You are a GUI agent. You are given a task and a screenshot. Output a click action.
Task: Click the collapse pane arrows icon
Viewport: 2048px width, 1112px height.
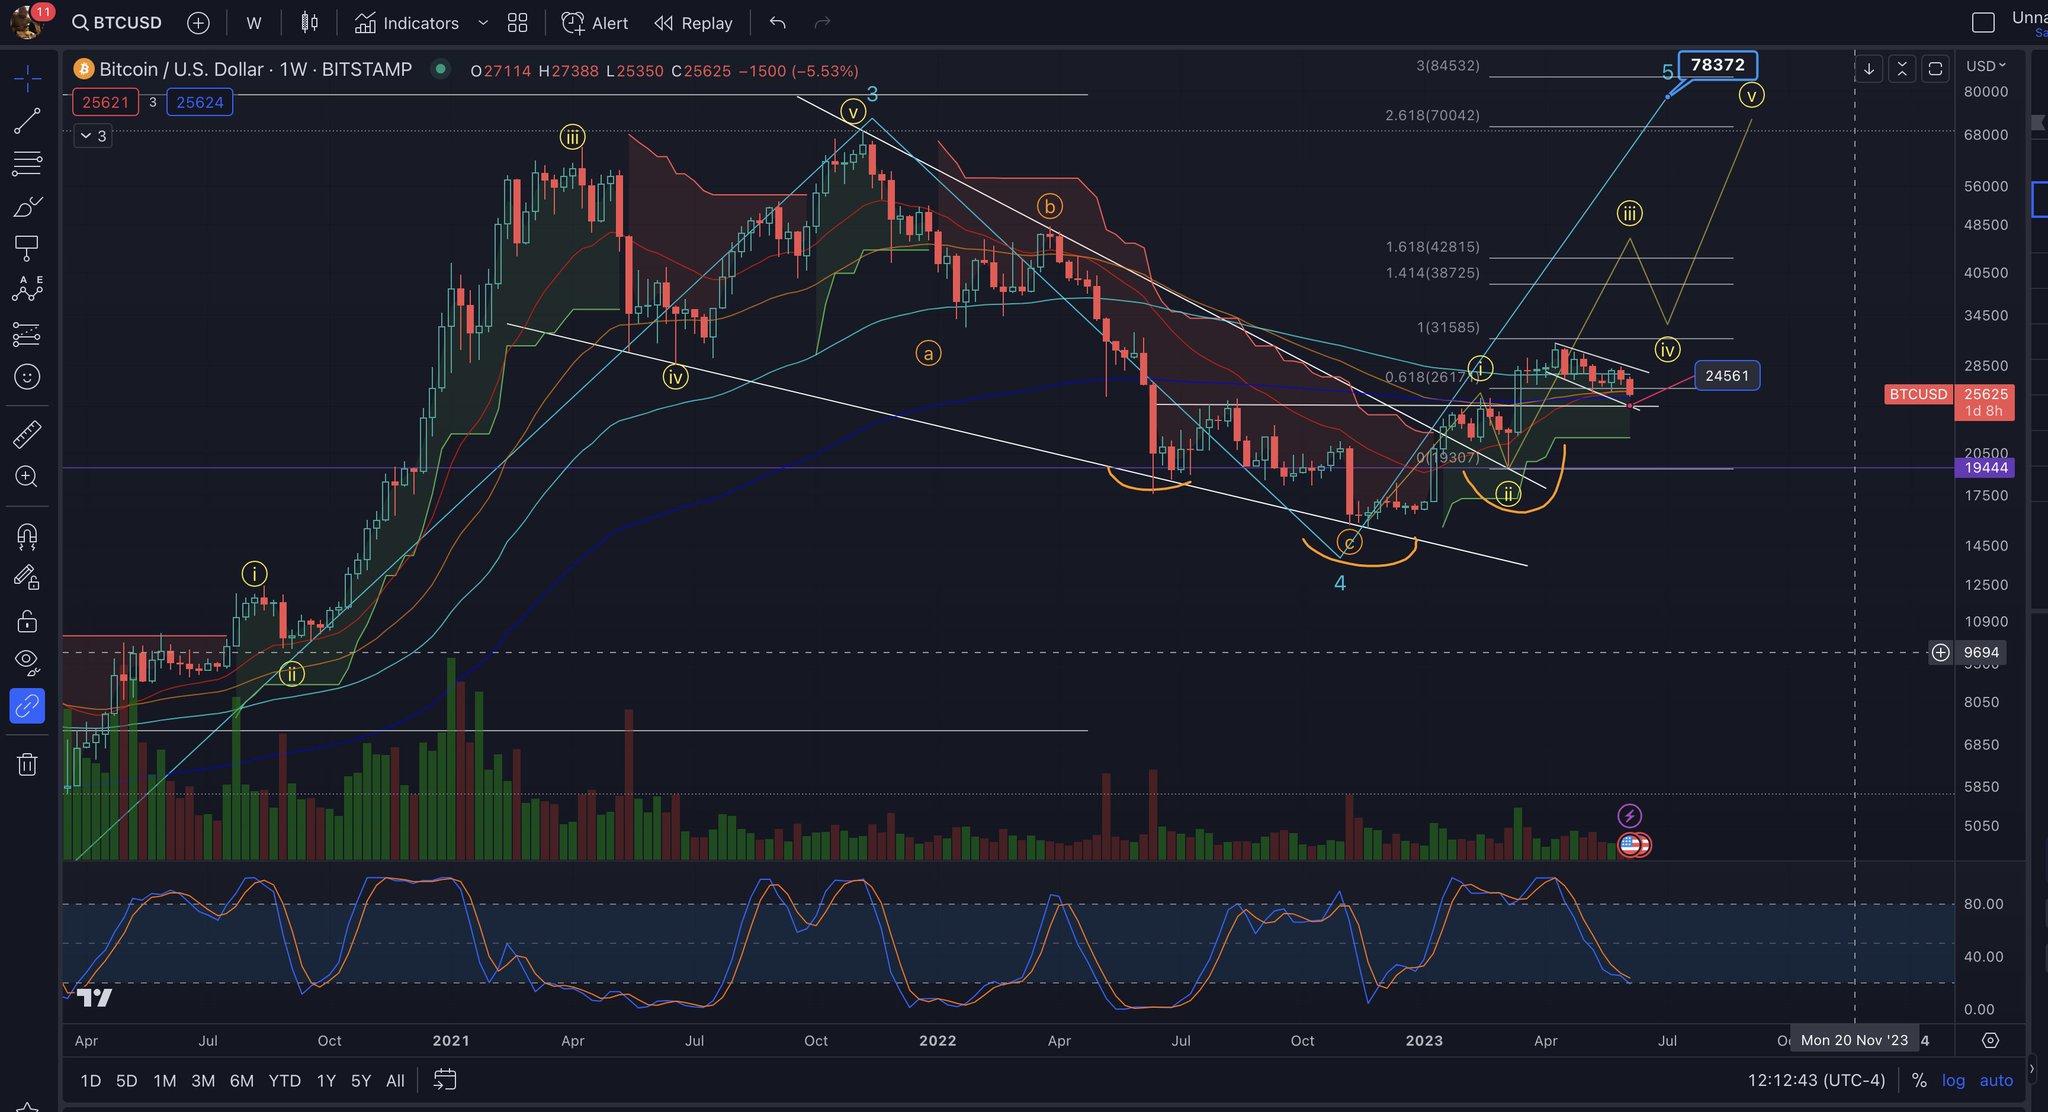click(1902, 69)
